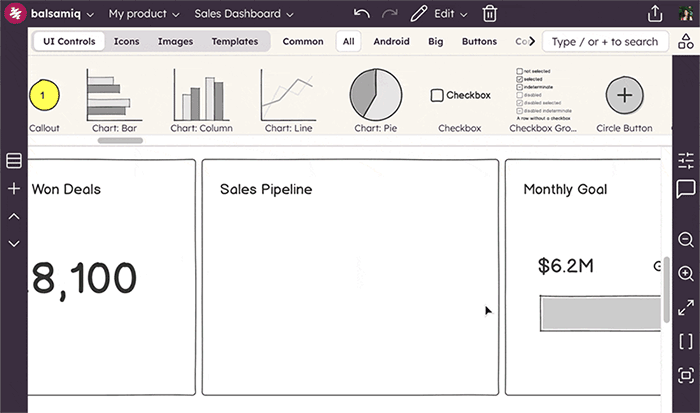Select the $6.2M value text
The width and height of the screenshot is (700, 413).
coord(566,266)
